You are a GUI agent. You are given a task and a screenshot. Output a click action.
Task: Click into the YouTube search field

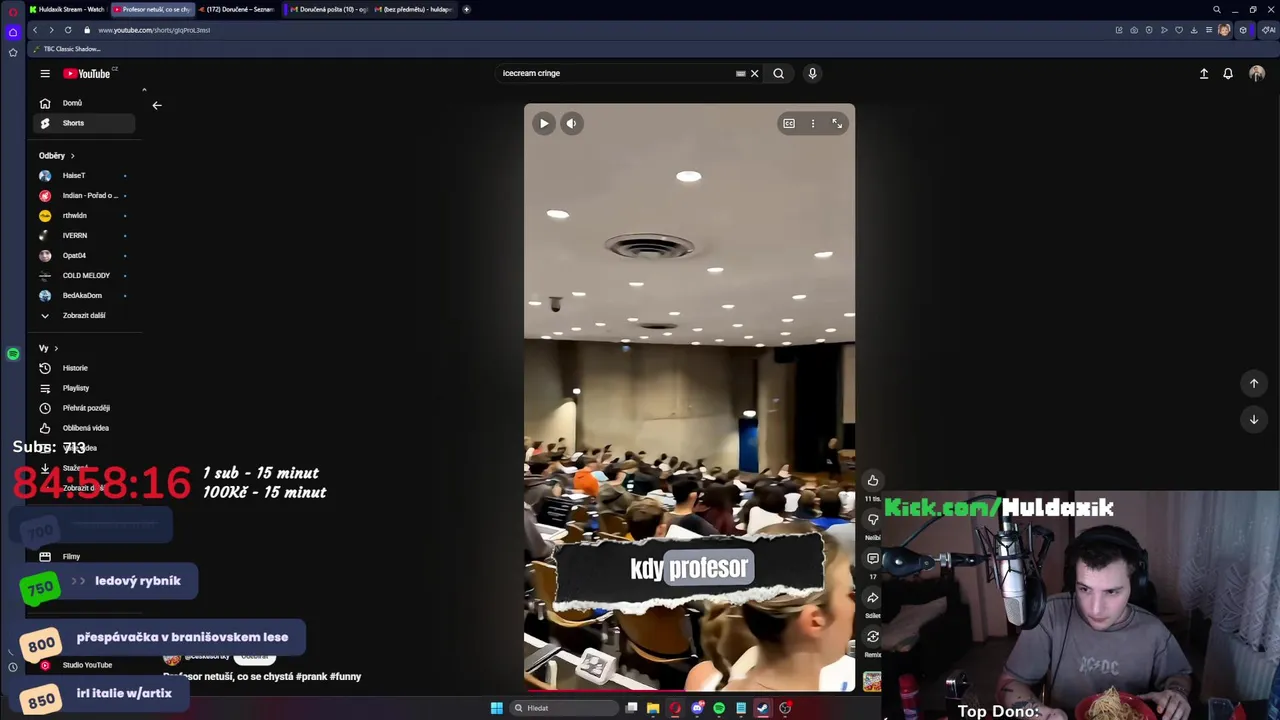coord(615,73)
